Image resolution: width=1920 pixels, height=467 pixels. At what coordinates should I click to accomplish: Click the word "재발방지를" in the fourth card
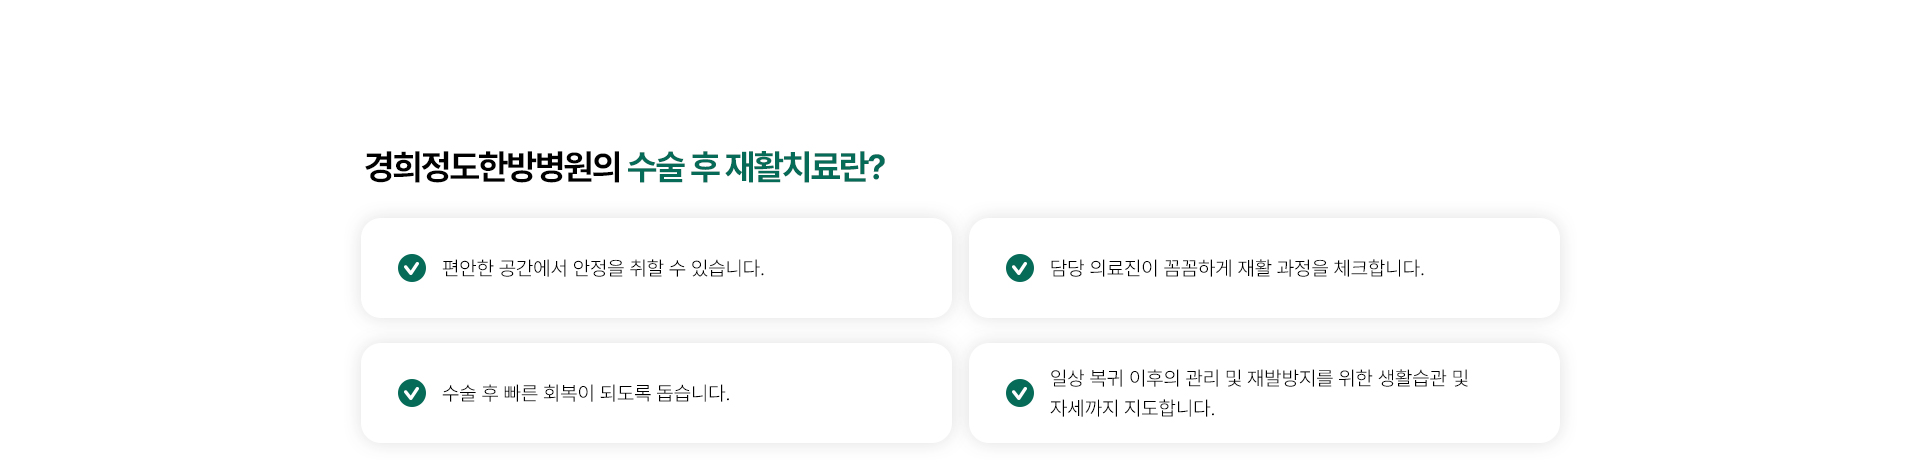1290,378
